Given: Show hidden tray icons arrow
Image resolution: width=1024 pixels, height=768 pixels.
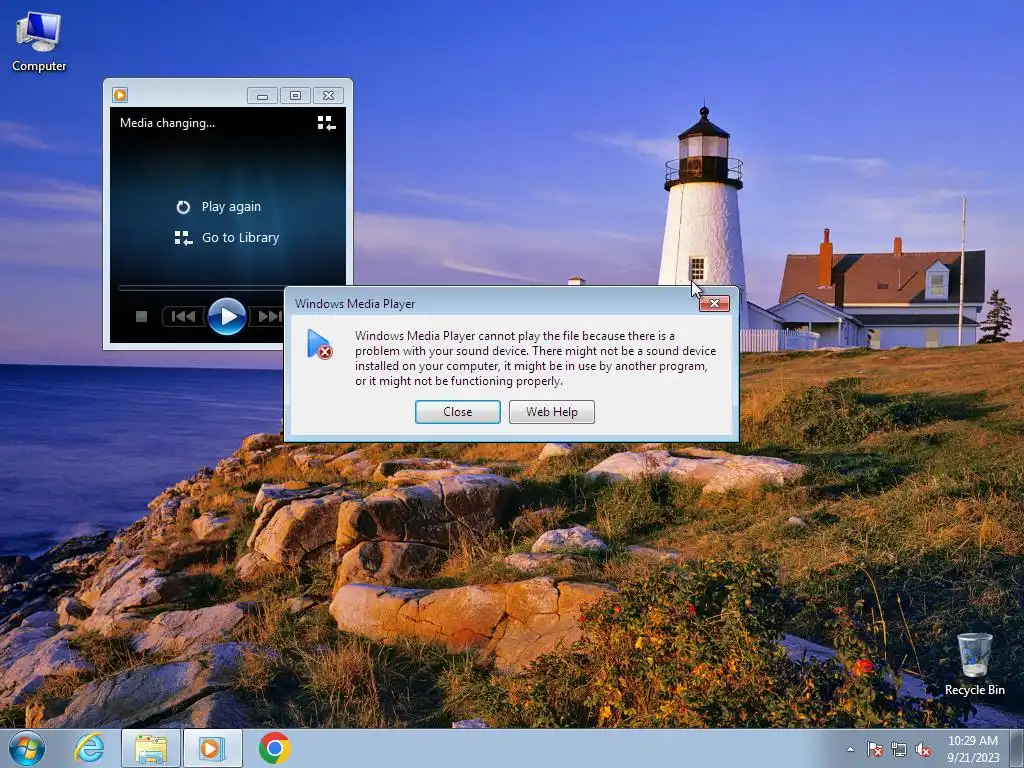Looking at the screenshot, I should pos(850,750).
